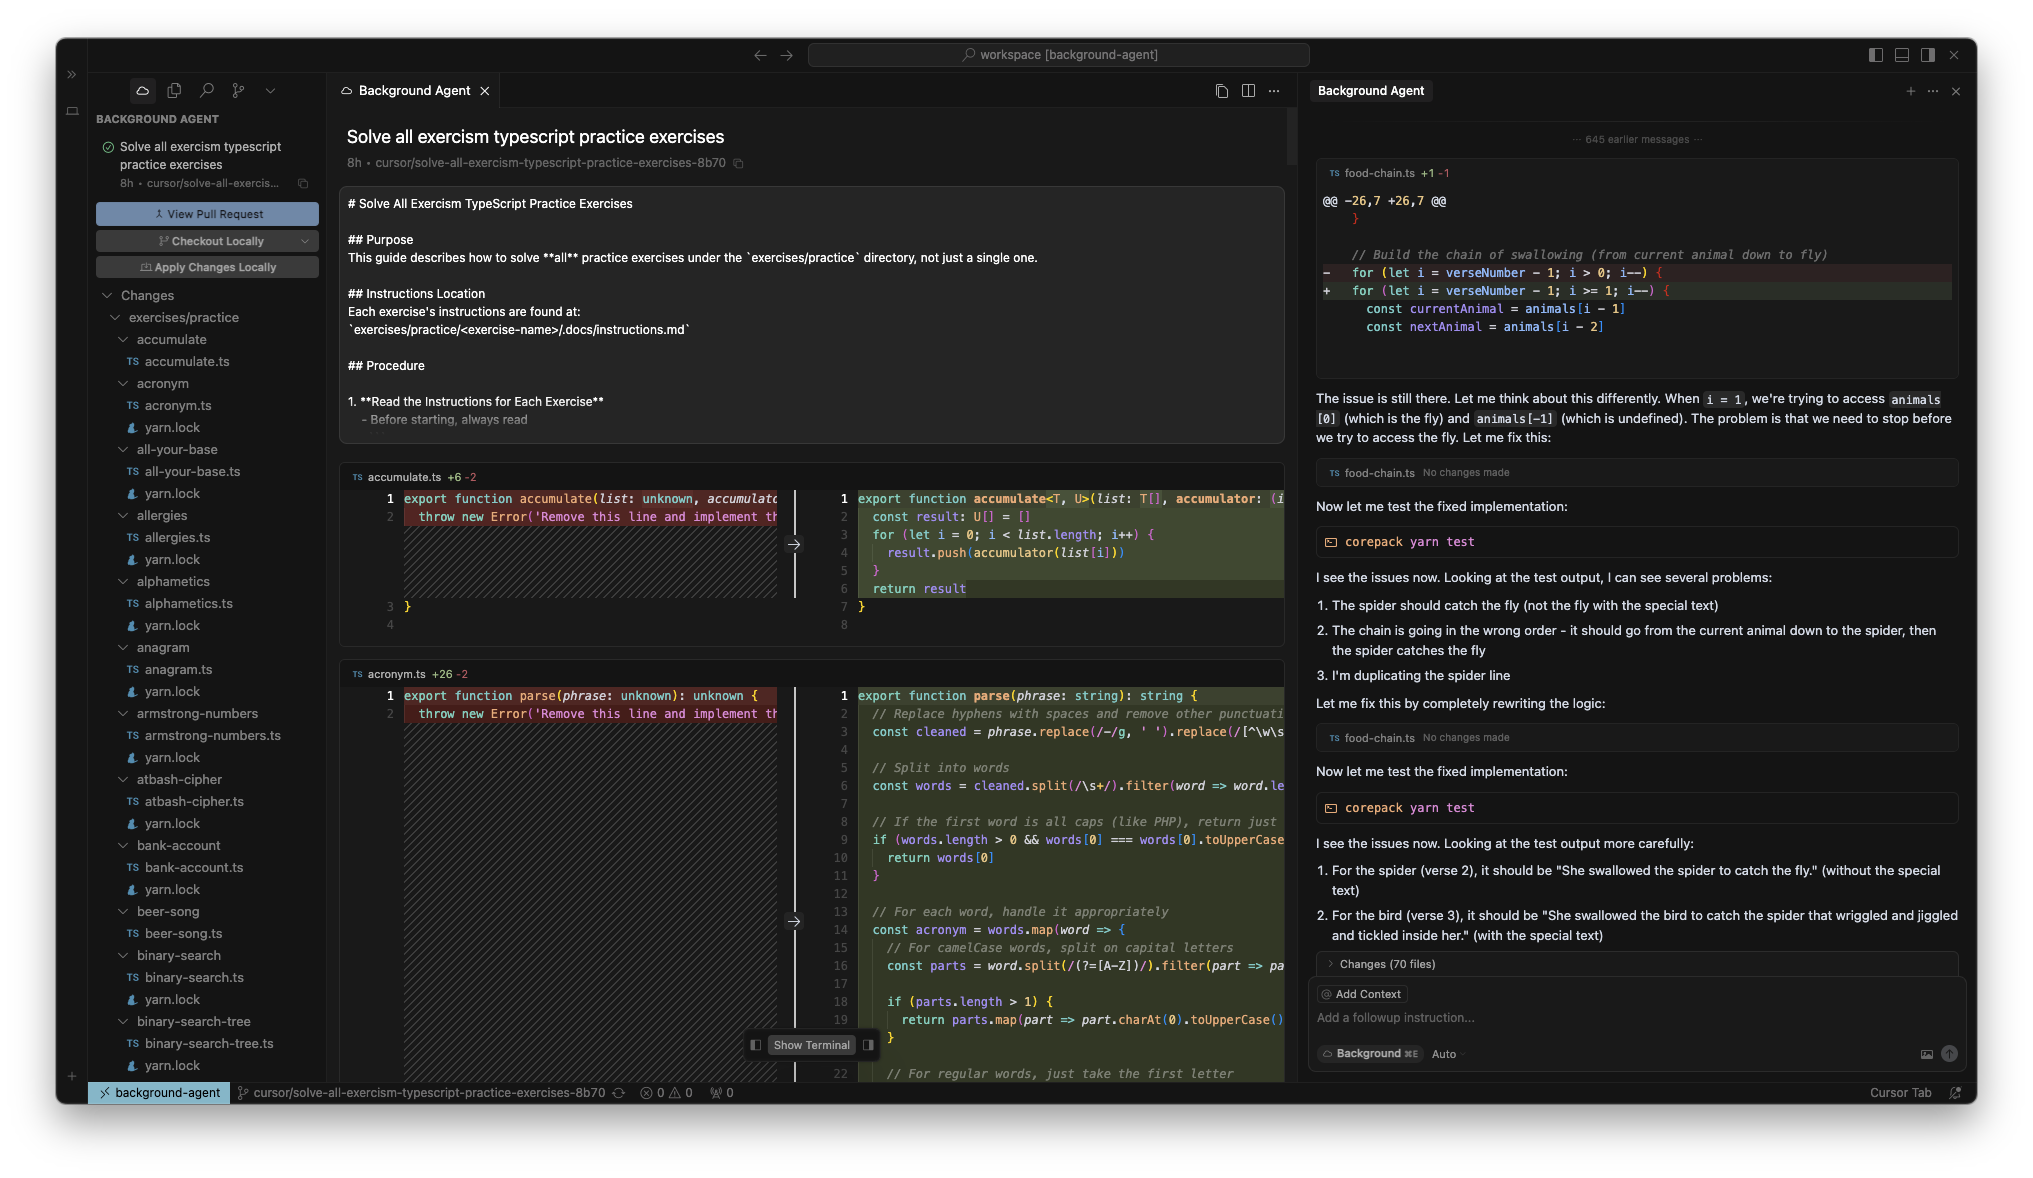Open acronym.ts in the changes tree

click(178, 406)
